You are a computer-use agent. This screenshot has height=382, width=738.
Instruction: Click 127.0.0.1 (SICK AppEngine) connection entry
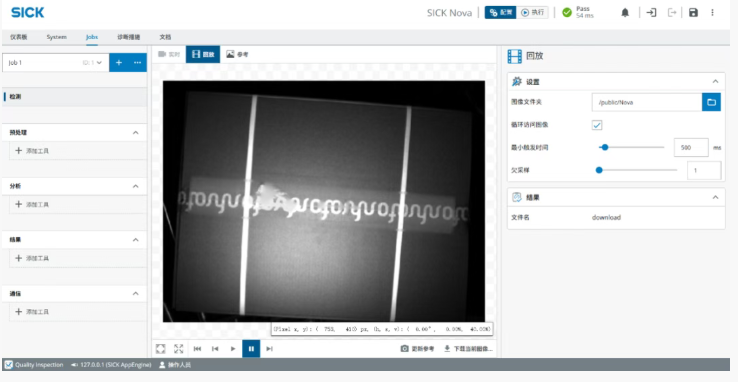pos(111,365)
